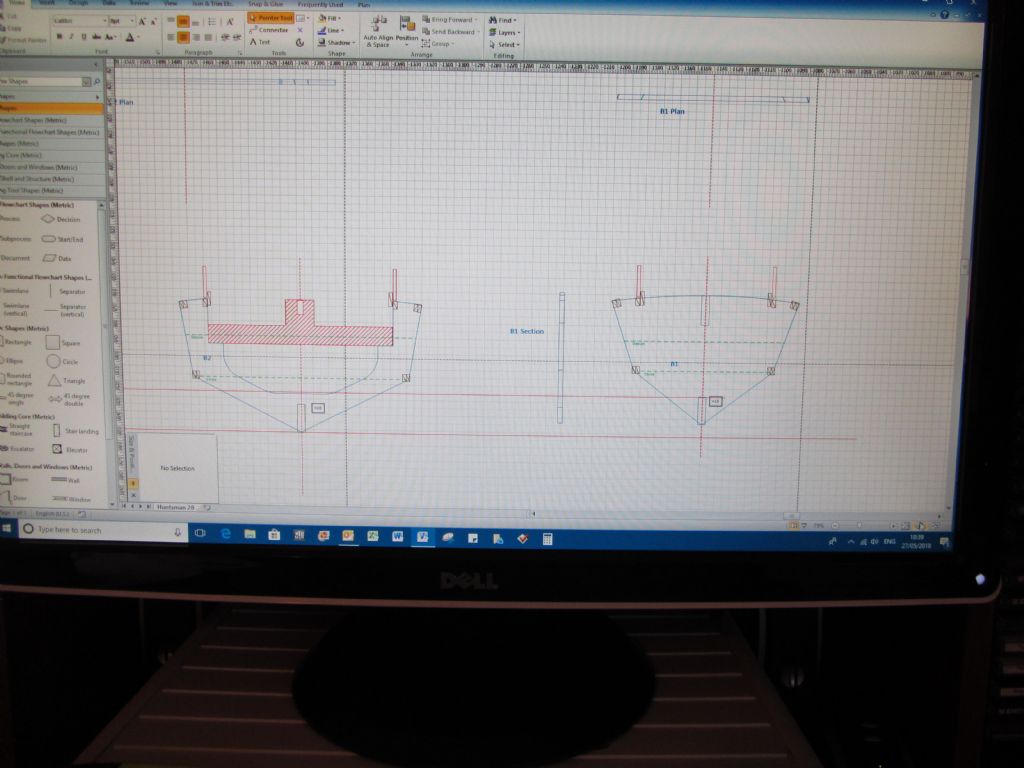This screenshot has width=1024, height=768.
Task: Open the Position options
Action: (x=407, y=32)
